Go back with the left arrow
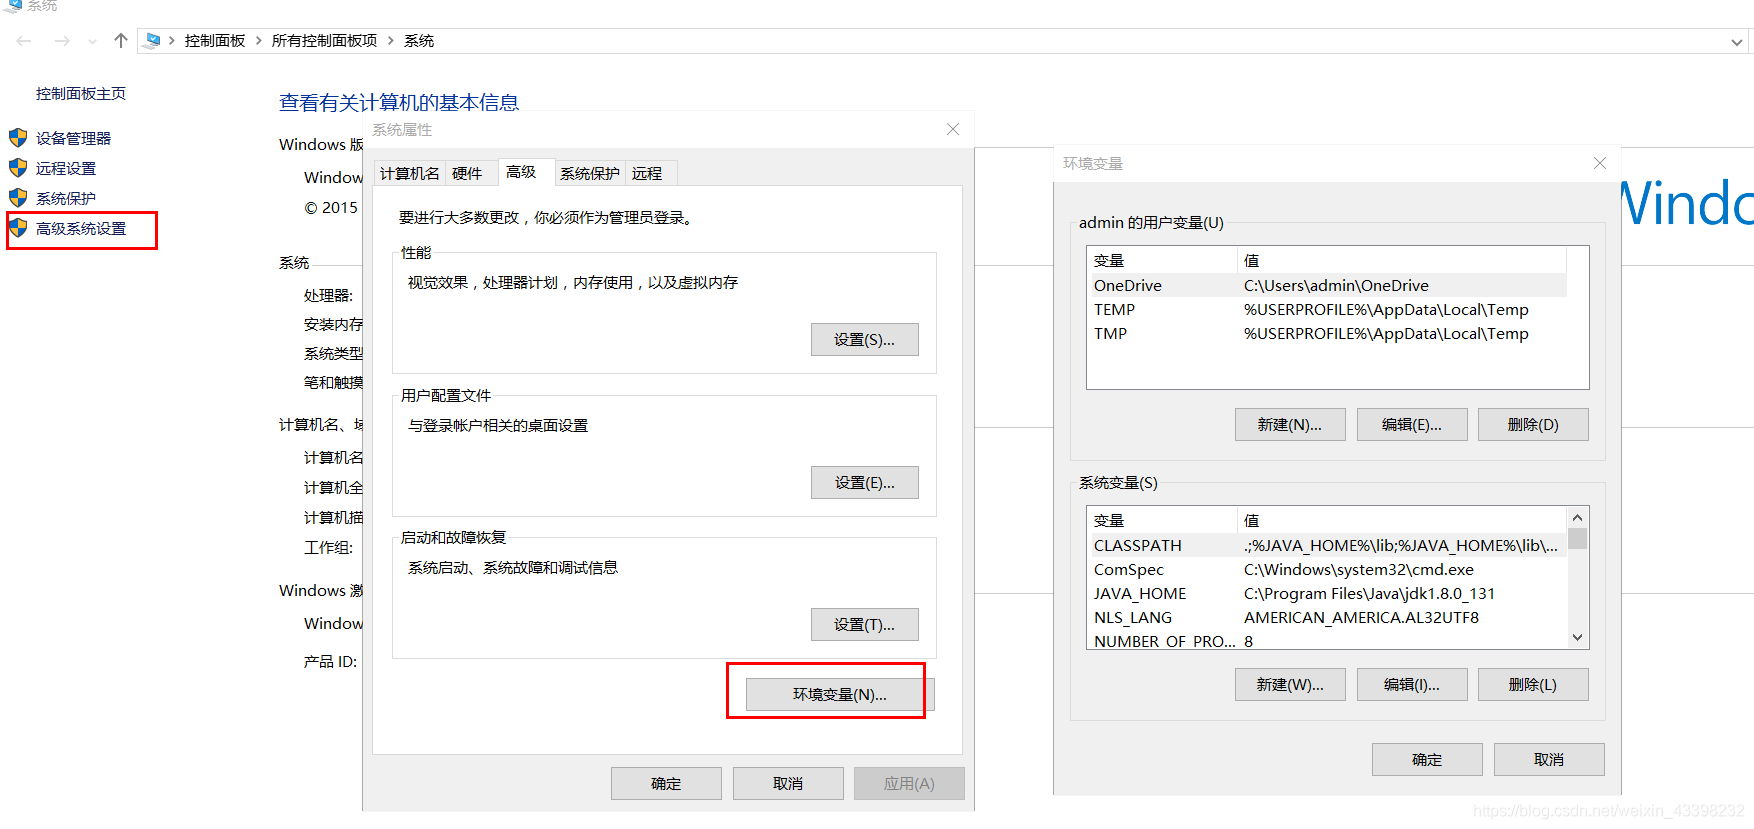Viewport: 1754px width, 829px height. (24, 41)
